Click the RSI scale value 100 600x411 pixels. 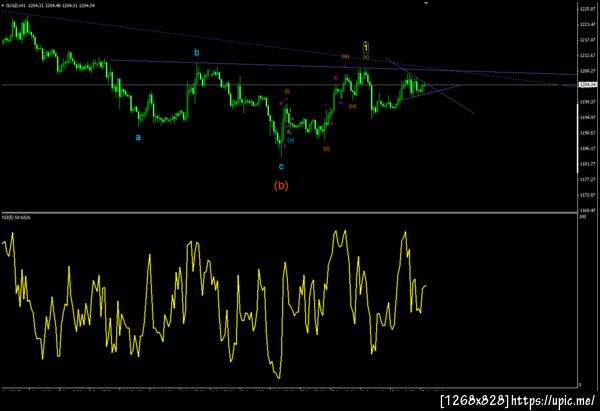coord(583,217)
